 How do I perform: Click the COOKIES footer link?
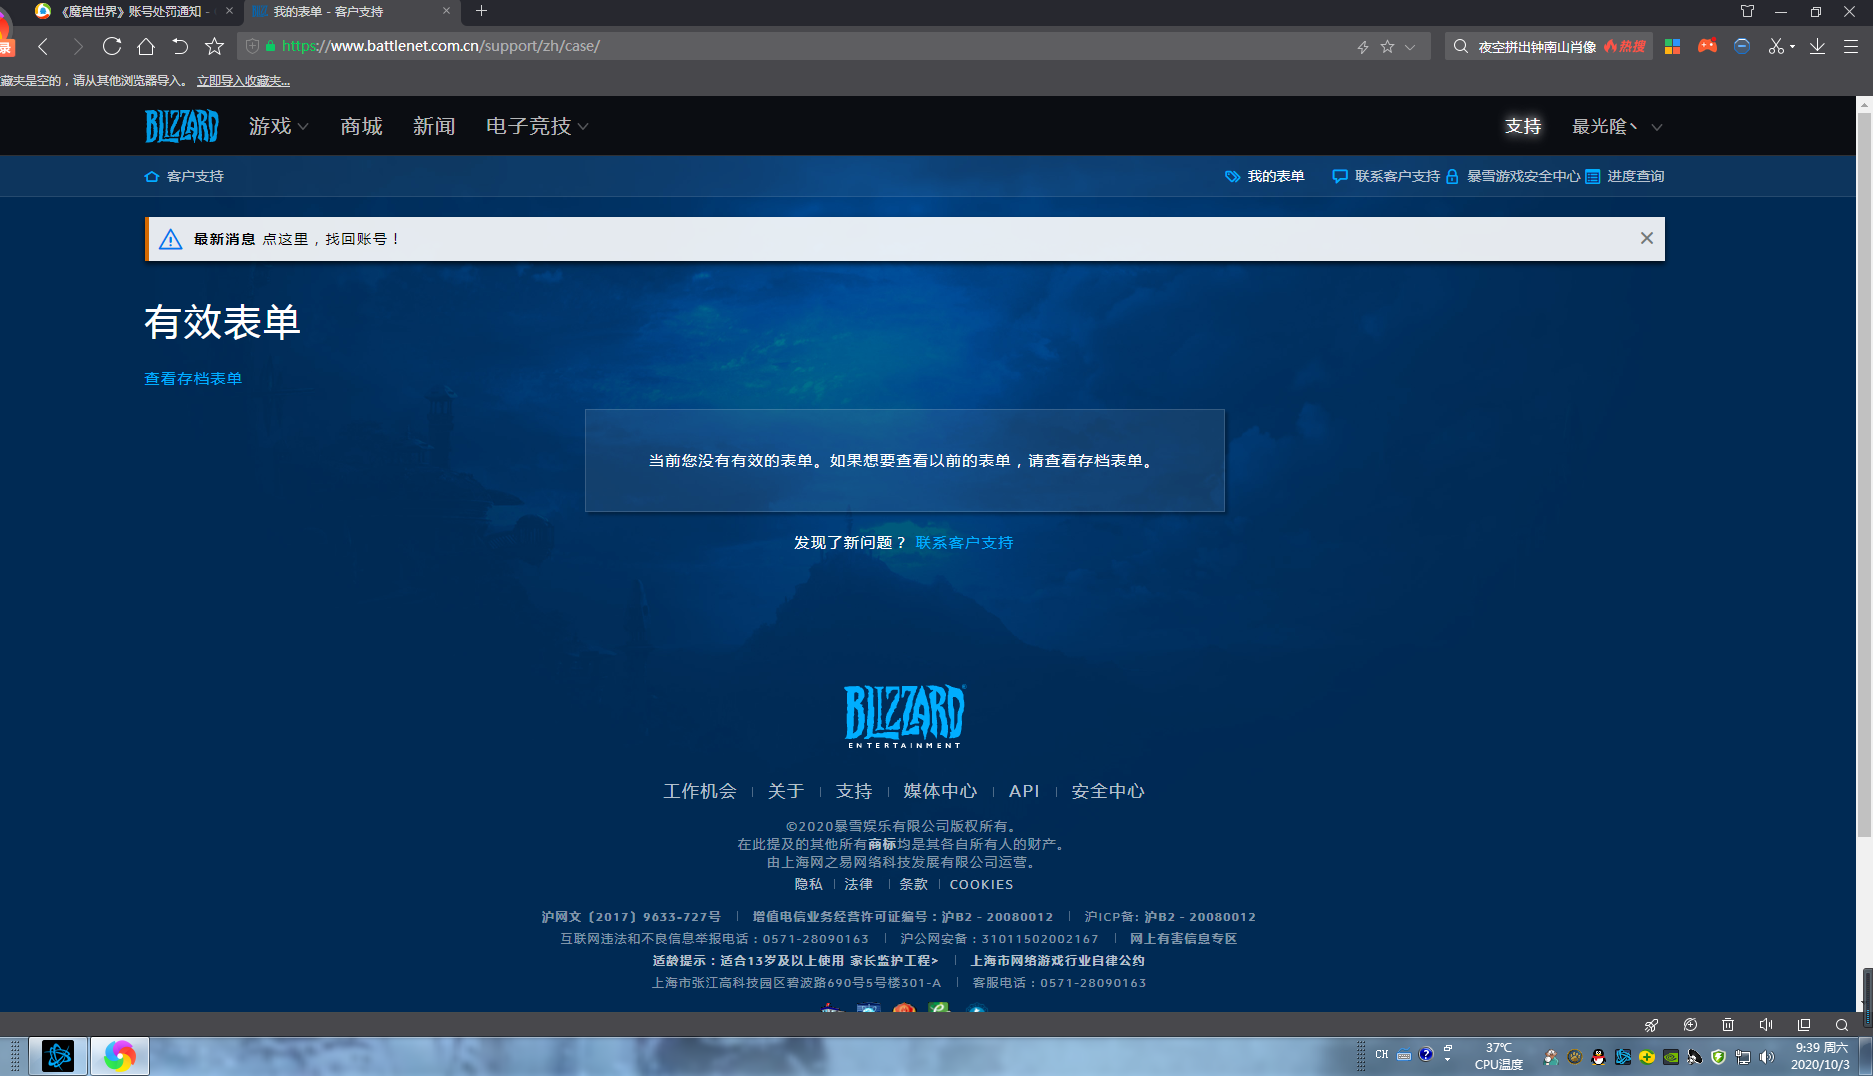point(981,885)
